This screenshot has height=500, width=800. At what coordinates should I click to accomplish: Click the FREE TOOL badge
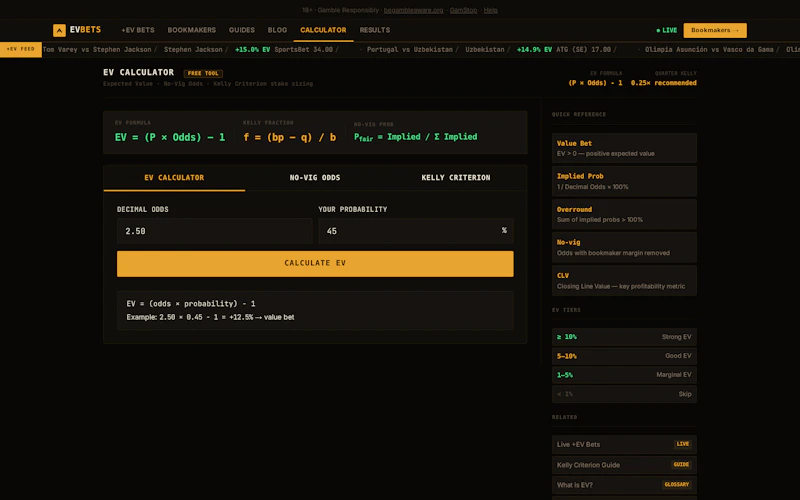[203, 73]
